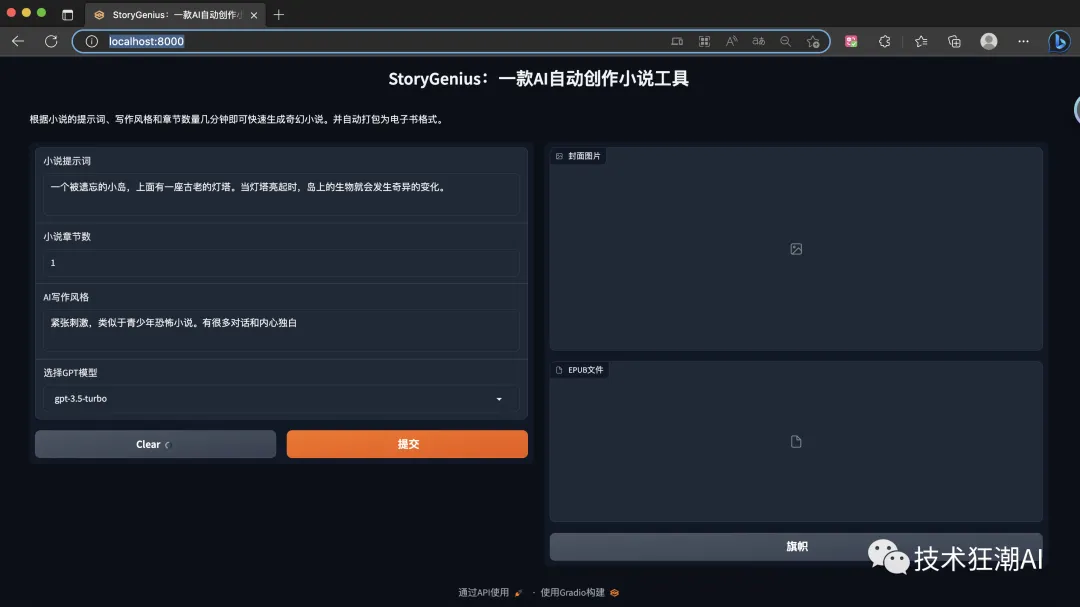The image size is (1080, 607).
Task: Click inside the 小说提示词 text field
Action: click(280, 193)
